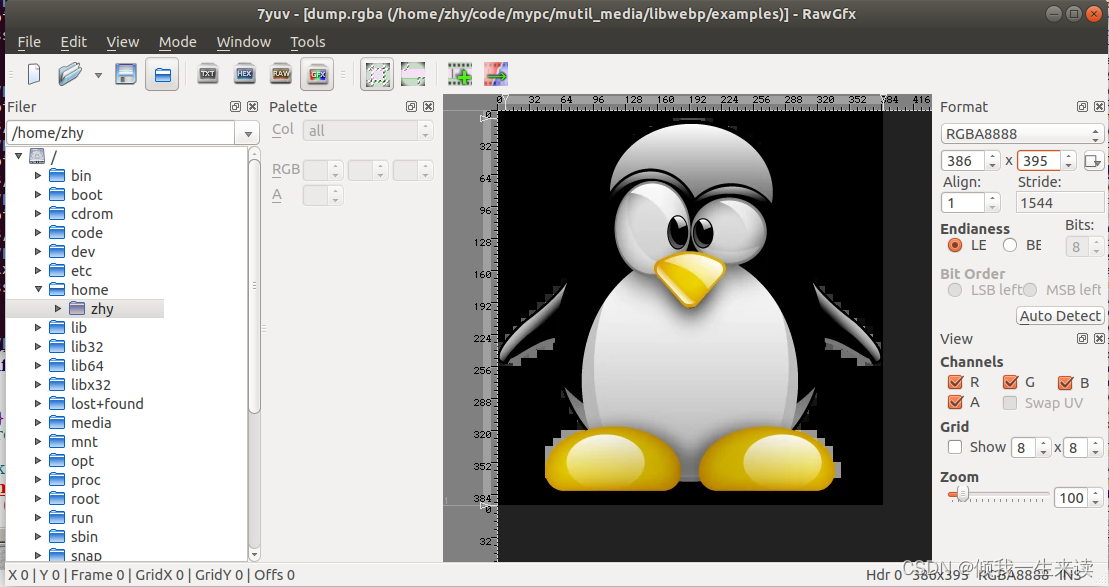Export buffer as RAW data
1109x587 pixels.
(280, 73)
